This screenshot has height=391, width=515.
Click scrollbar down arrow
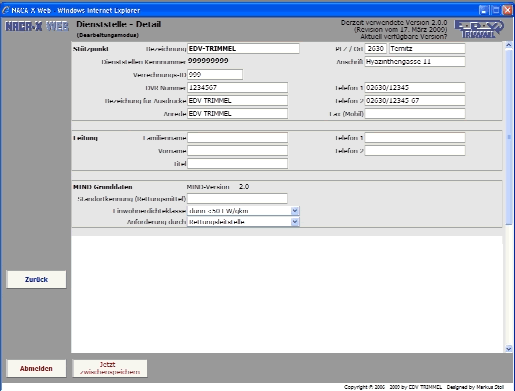(509, 349)
